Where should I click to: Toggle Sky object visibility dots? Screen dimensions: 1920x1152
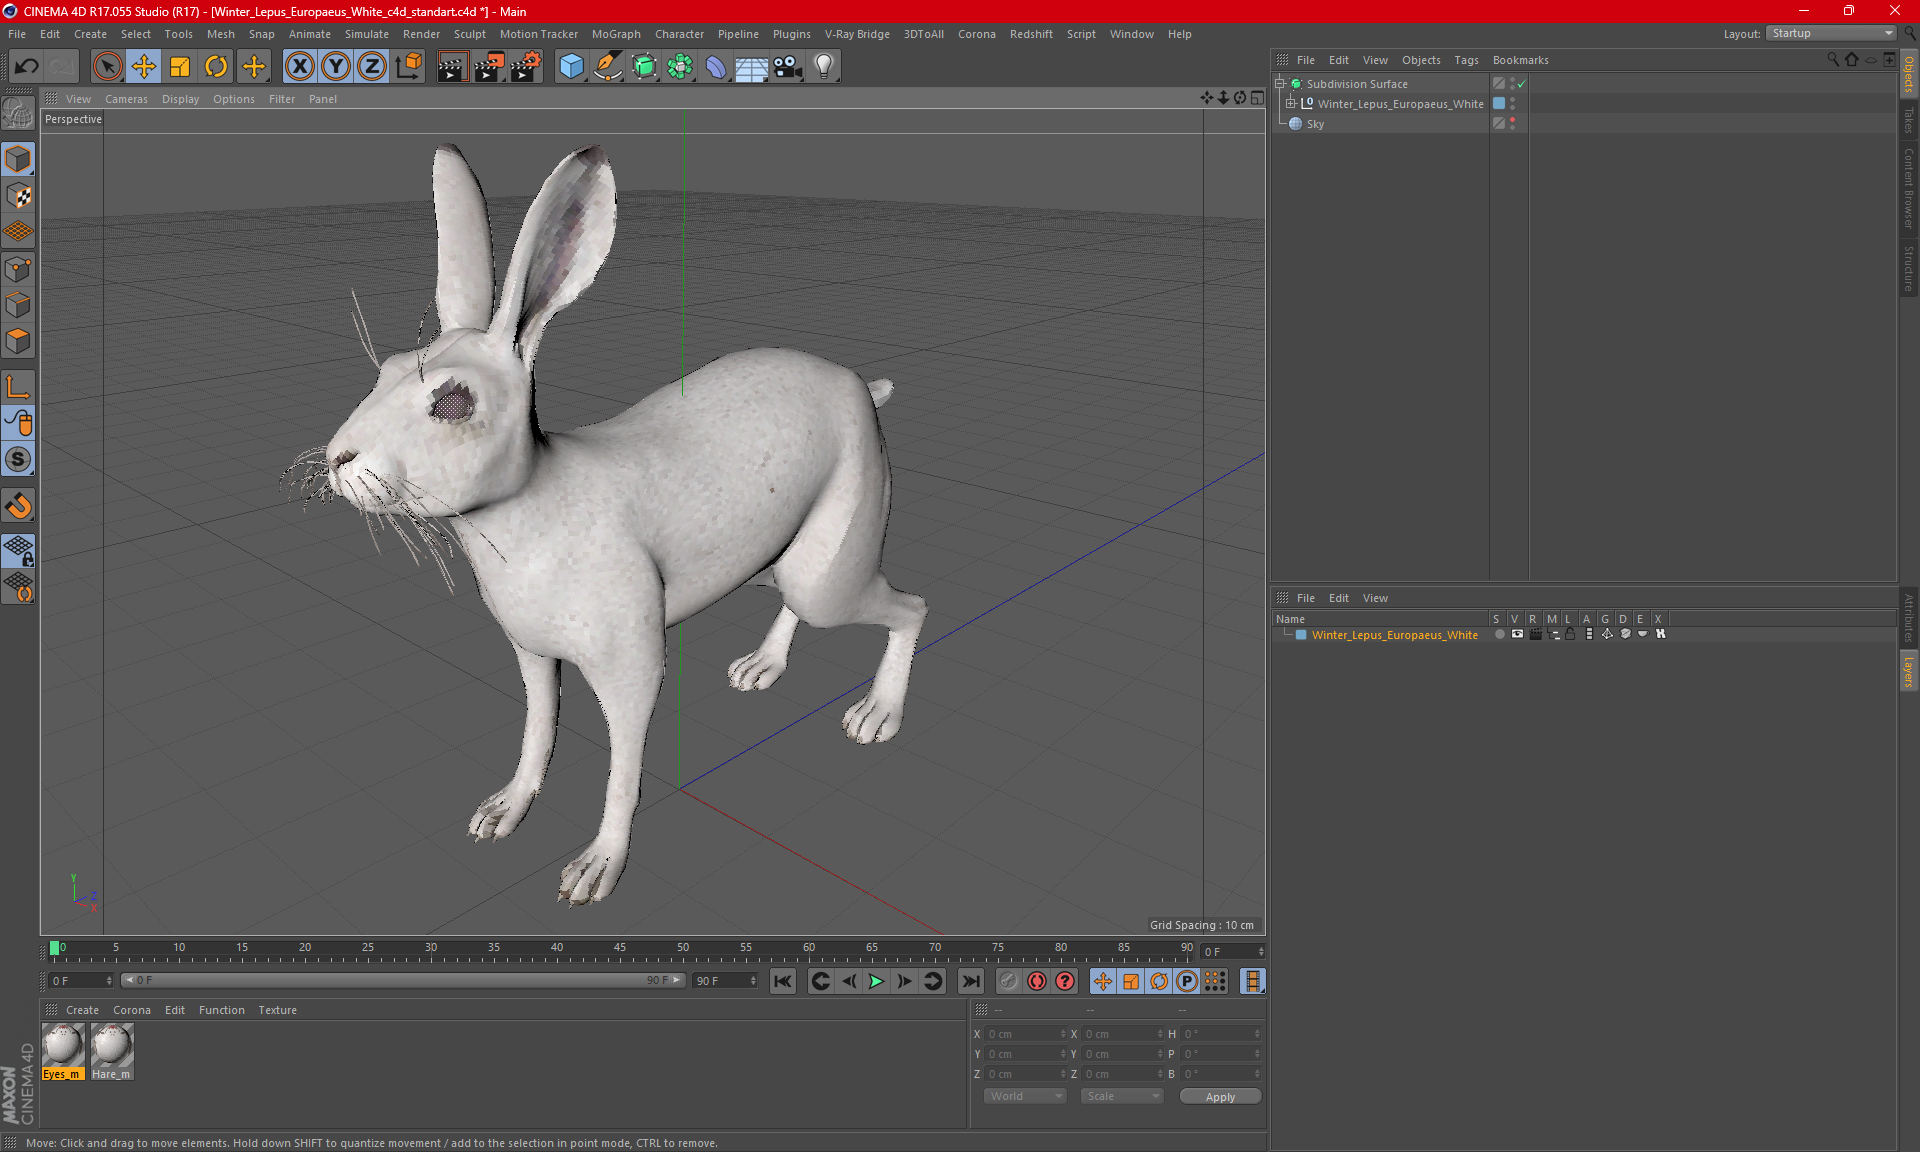point(1513,123)
